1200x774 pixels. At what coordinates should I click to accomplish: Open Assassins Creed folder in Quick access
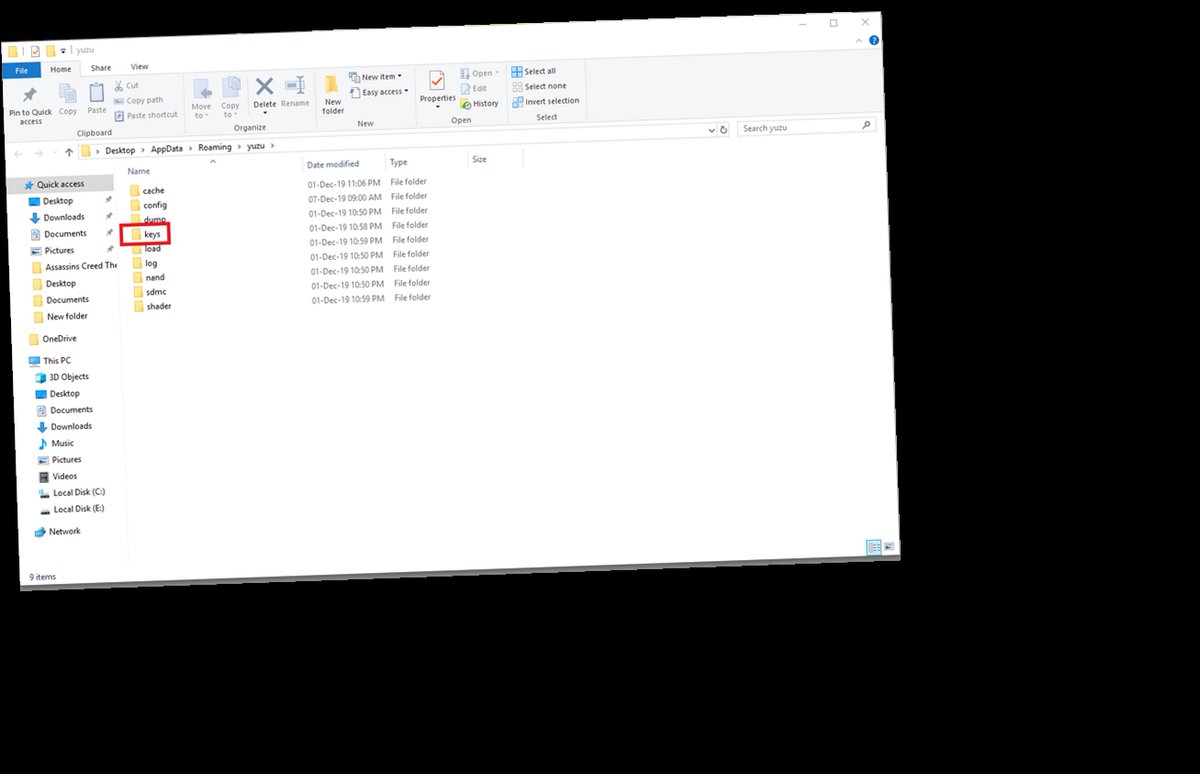point(74,266)
